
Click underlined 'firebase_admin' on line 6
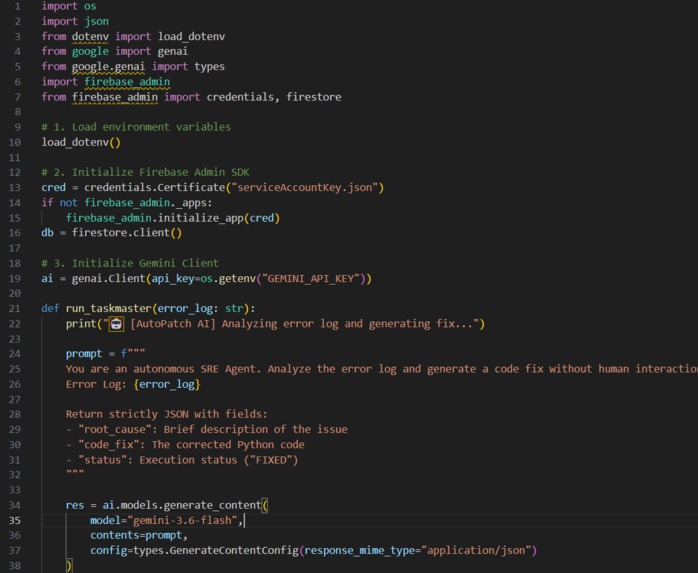pos(127,82)
